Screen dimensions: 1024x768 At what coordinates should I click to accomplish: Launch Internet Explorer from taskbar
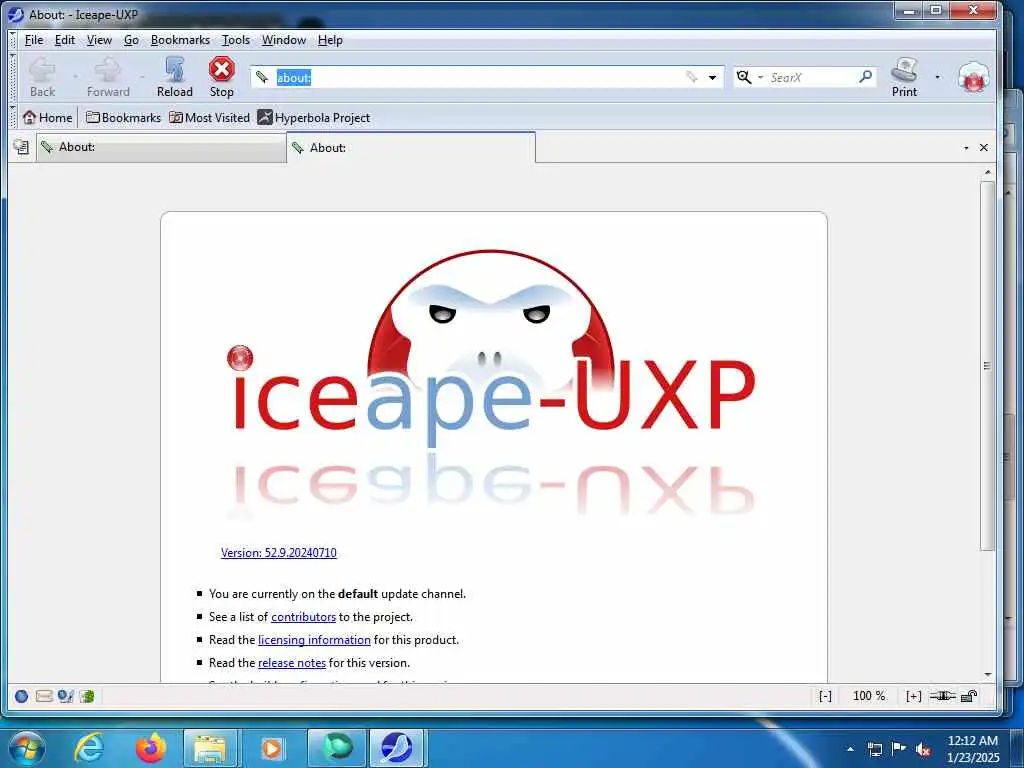click(89, 748)
